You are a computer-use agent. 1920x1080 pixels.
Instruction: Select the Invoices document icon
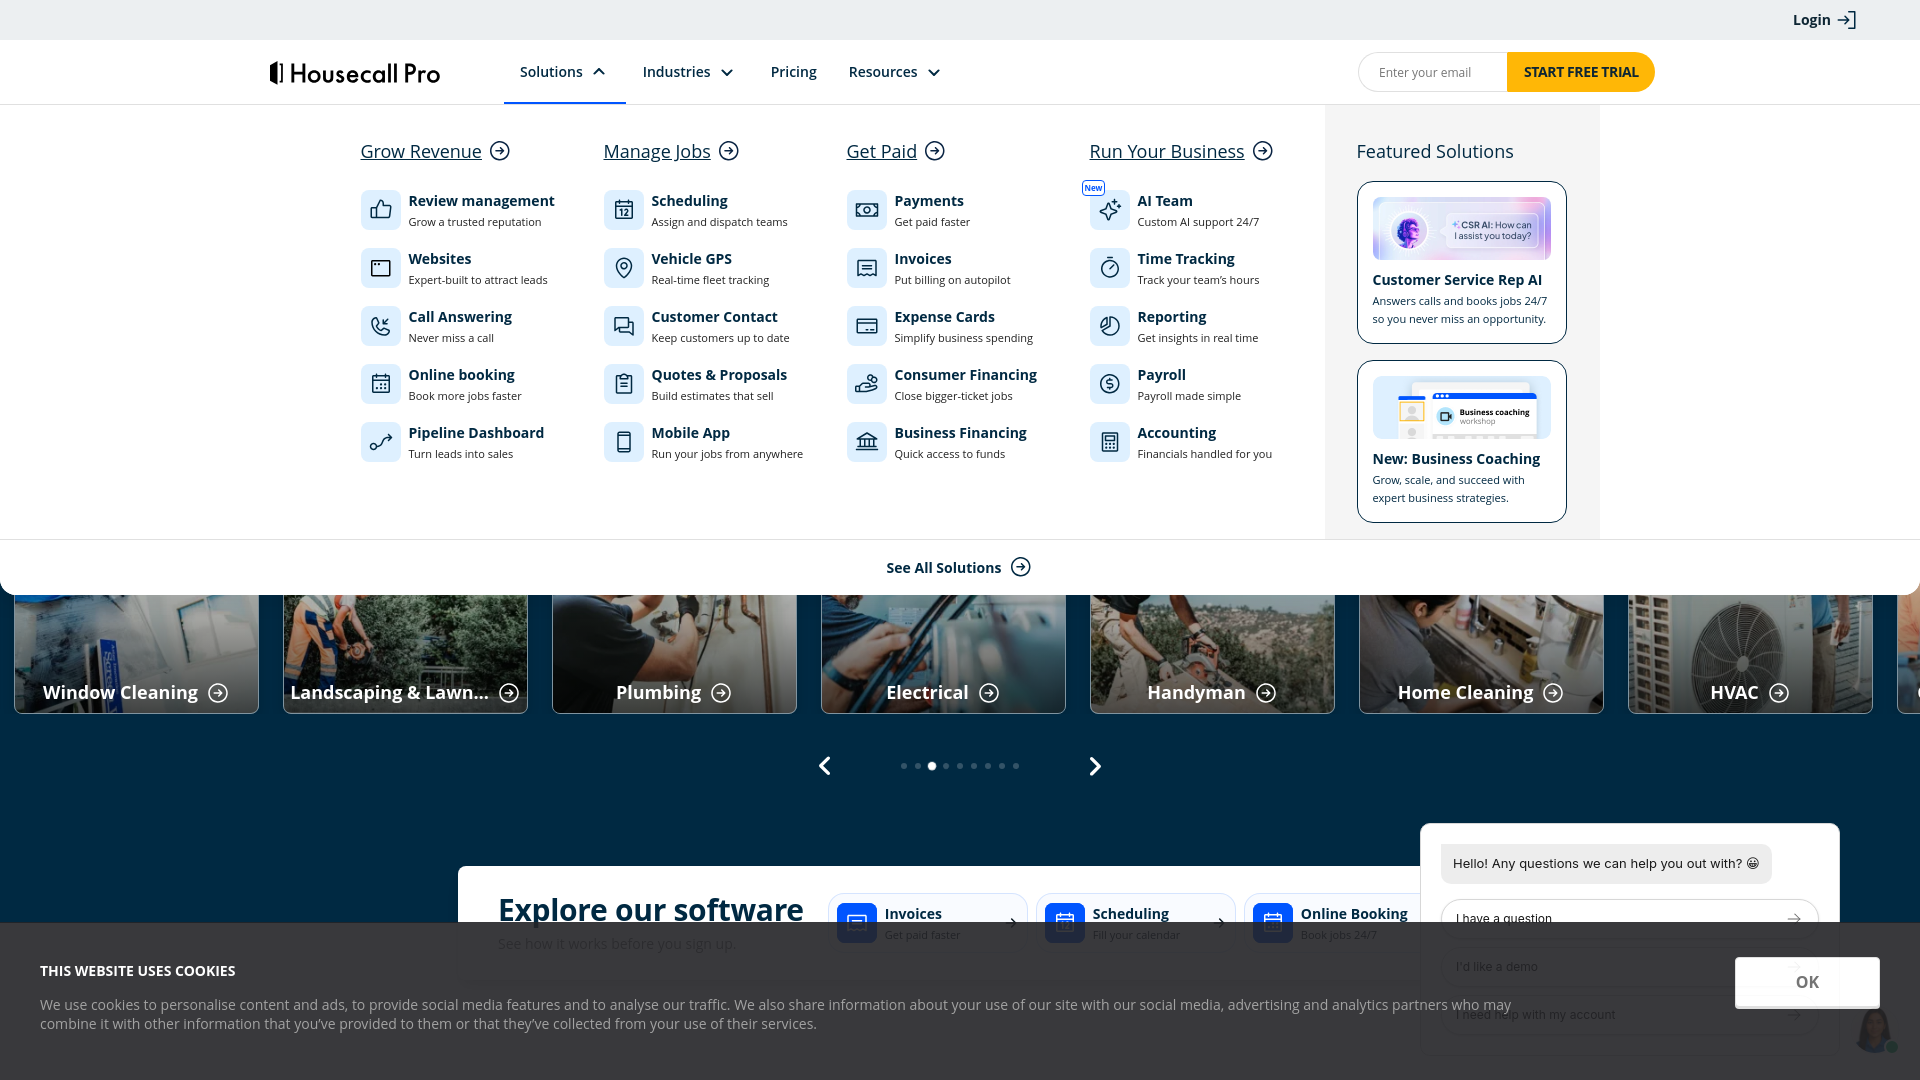pos(867,268)
